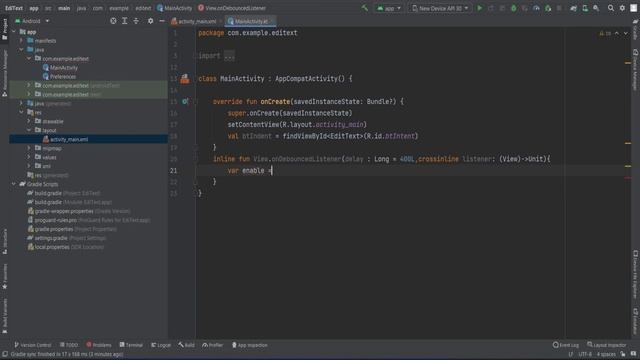
Task: Open the Device Manager phone icon in the toolbar
Action: click(585, 8)
